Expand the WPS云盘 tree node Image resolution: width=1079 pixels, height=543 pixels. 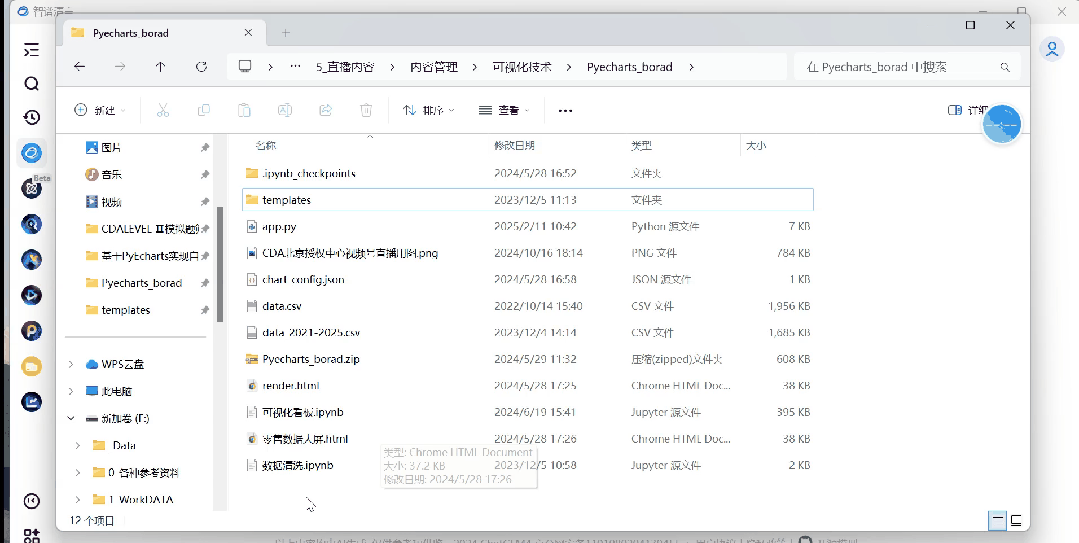(x=71, y=364)
